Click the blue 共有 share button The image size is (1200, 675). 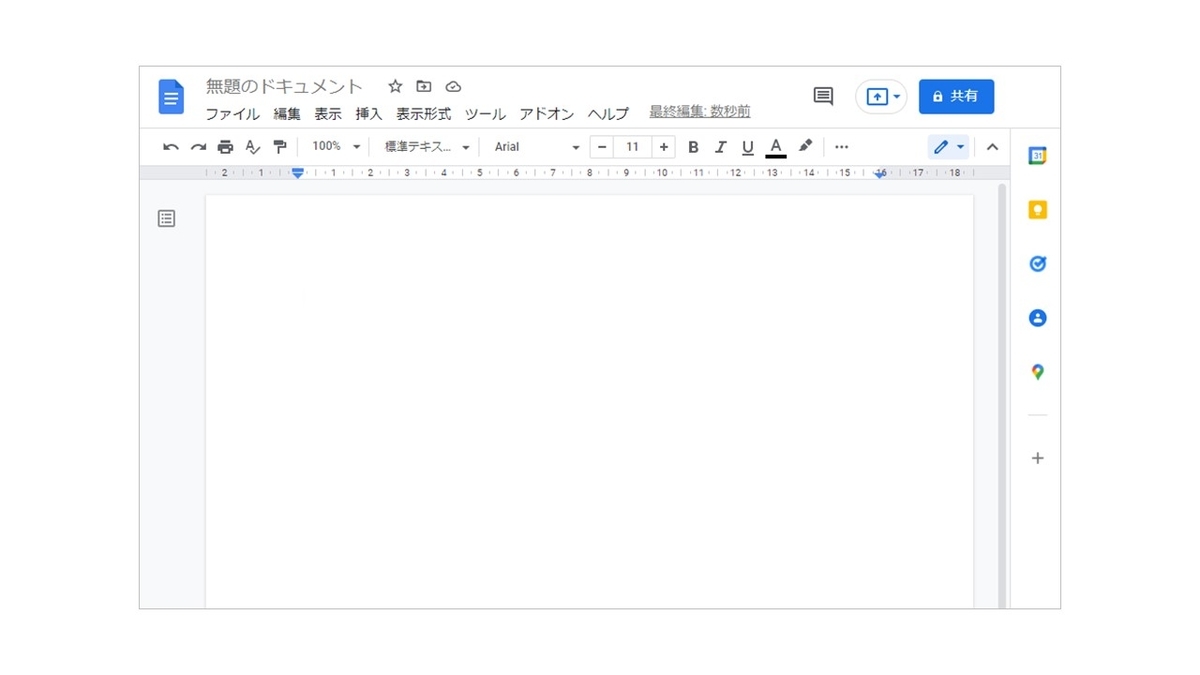tap(956, 97)
